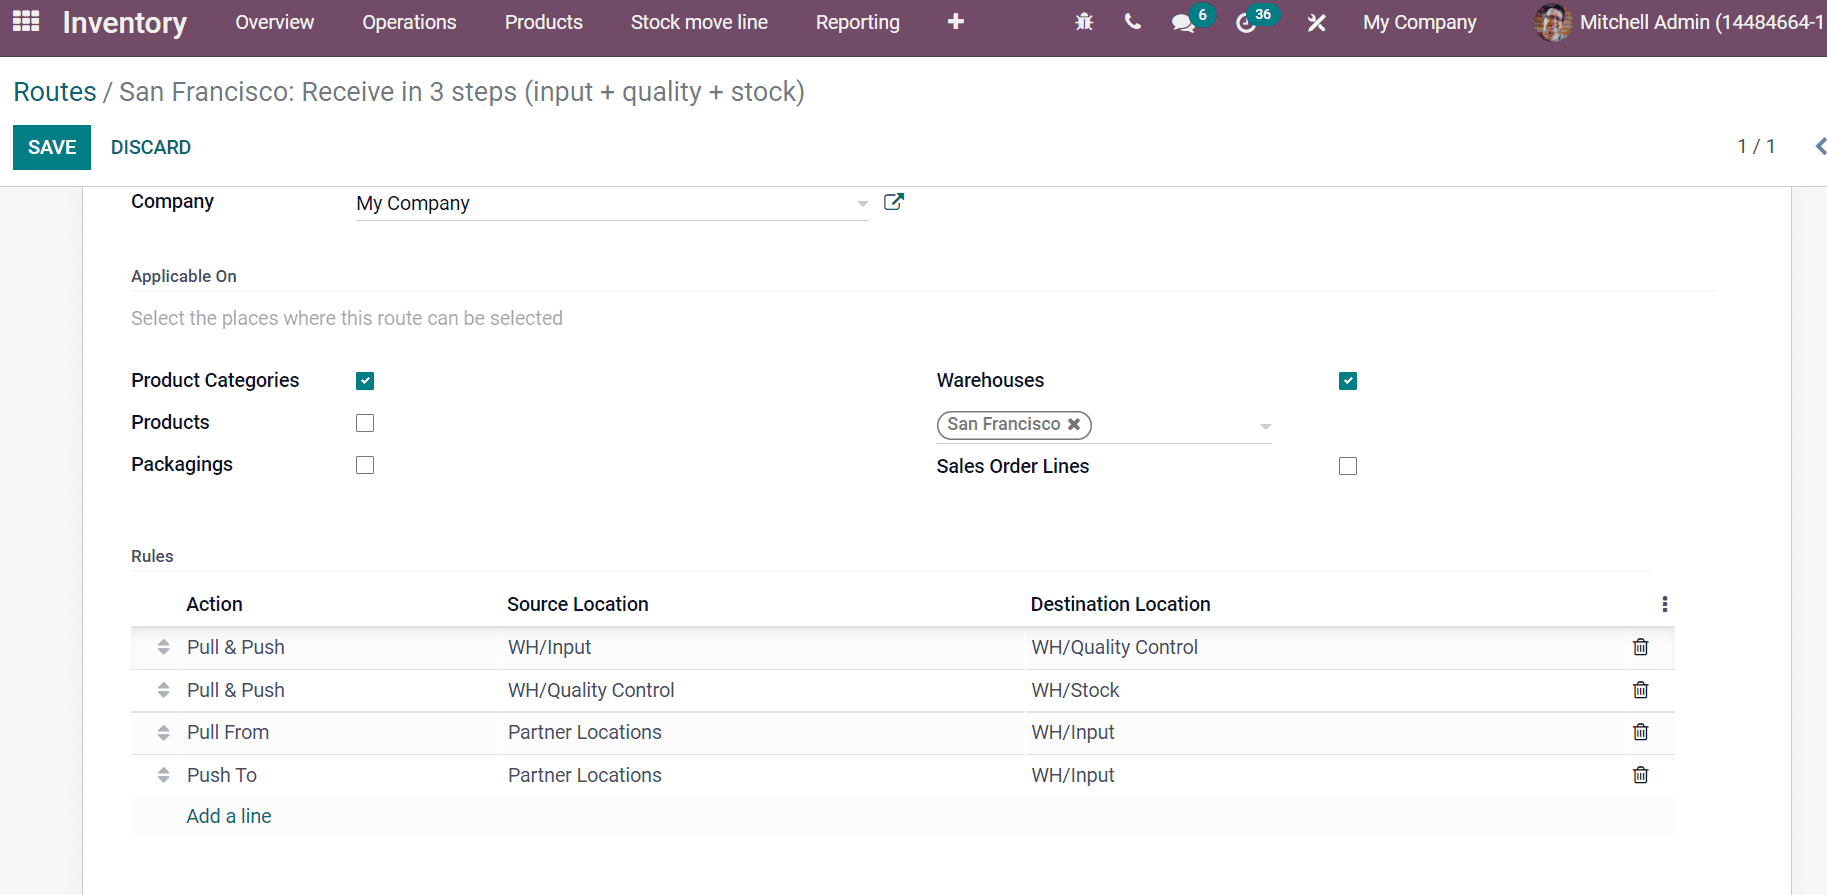Screen dimensions: 1827x895
Task: Open the rules table column options icon
Action: [x=1665, y=604]
